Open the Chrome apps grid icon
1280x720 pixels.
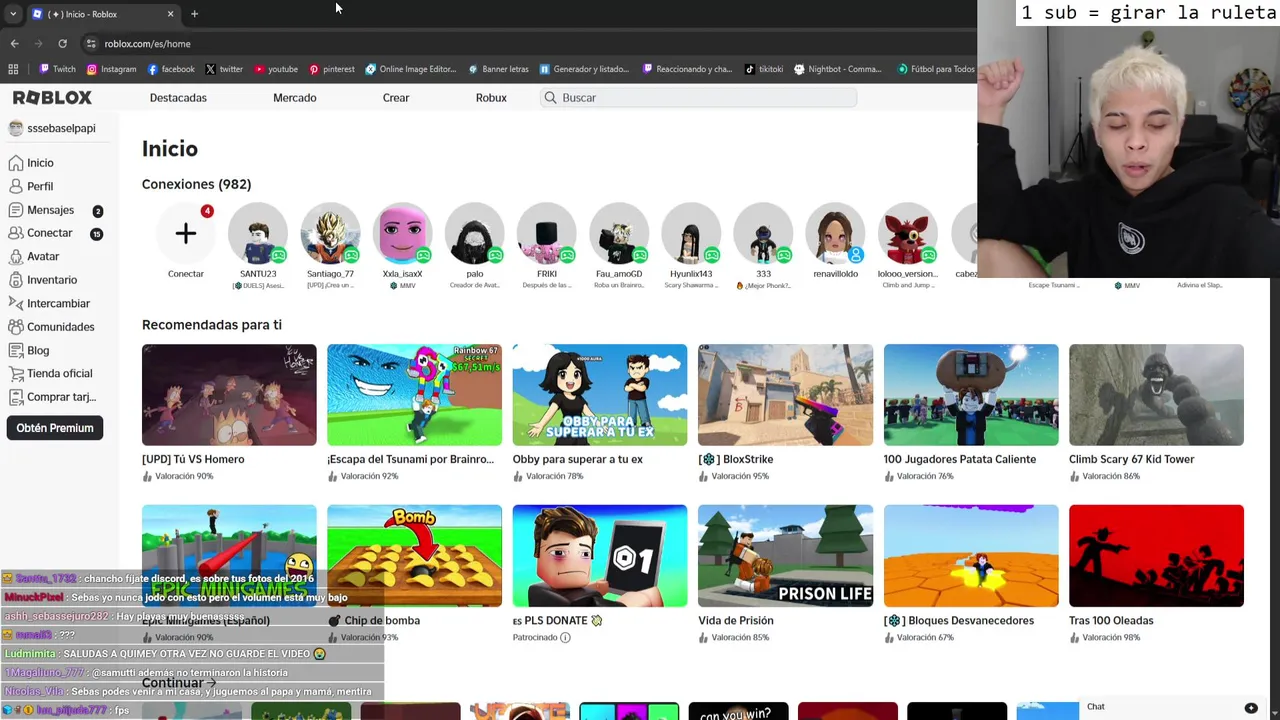click(x=13, y=69)
